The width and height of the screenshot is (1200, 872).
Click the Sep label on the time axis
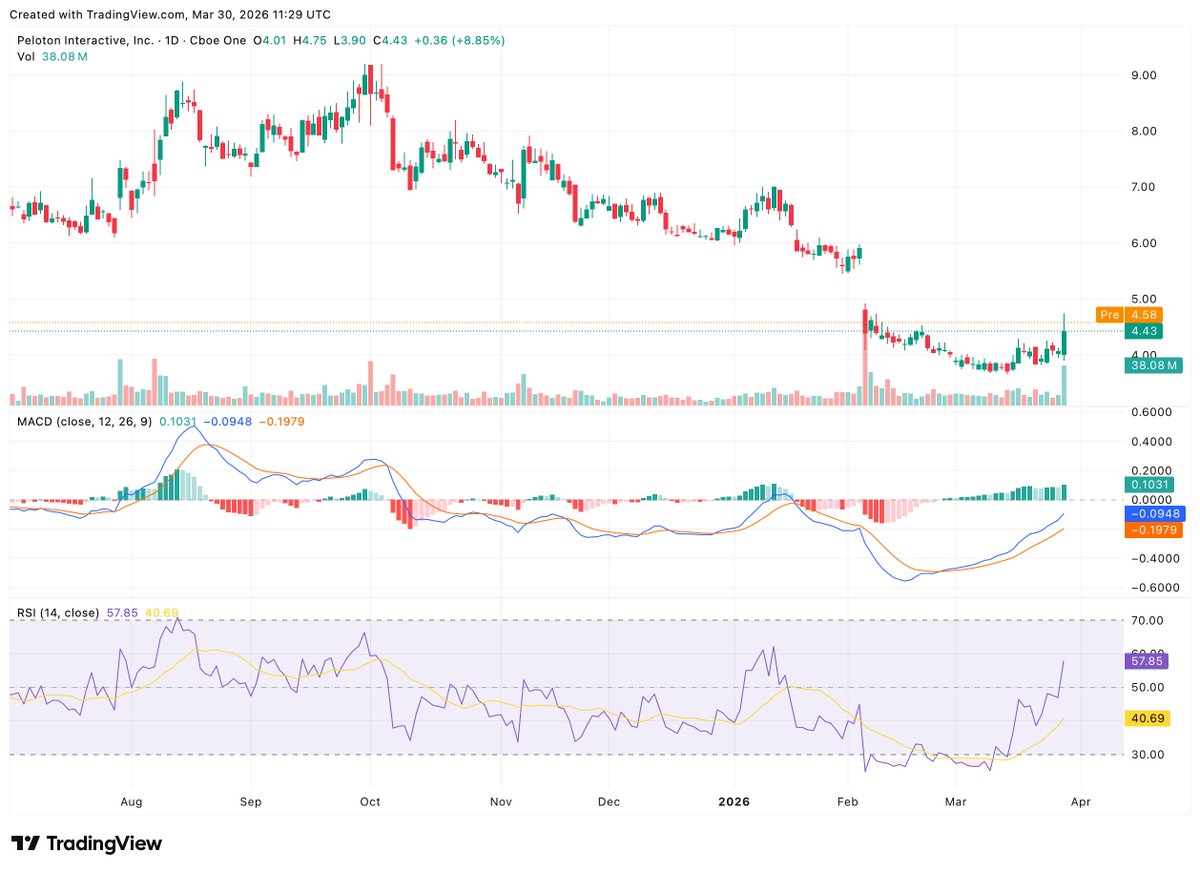pyautogui.click(x=250, y=802)
